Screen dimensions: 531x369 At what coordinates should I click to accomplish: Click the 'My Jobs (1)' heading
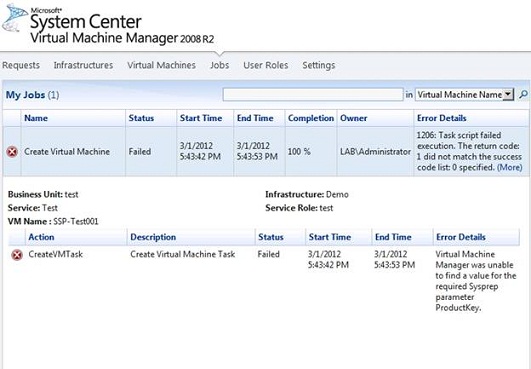pos(33,95)
